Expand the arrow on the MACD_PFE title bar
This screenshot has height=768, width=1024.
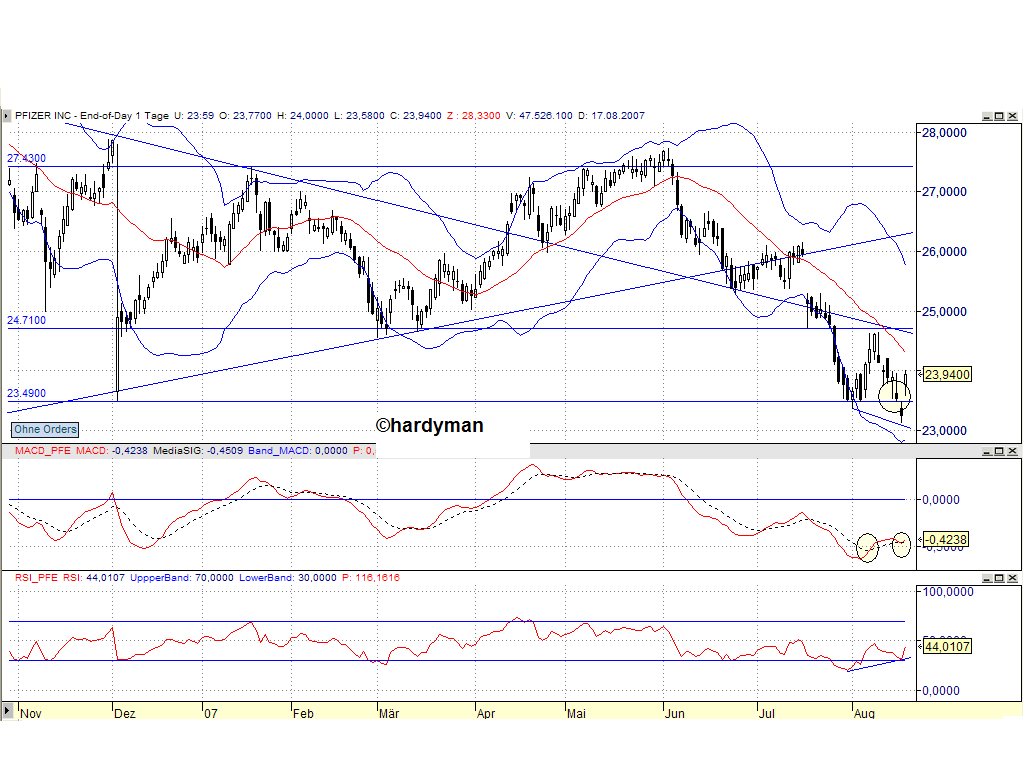[7, 450]
